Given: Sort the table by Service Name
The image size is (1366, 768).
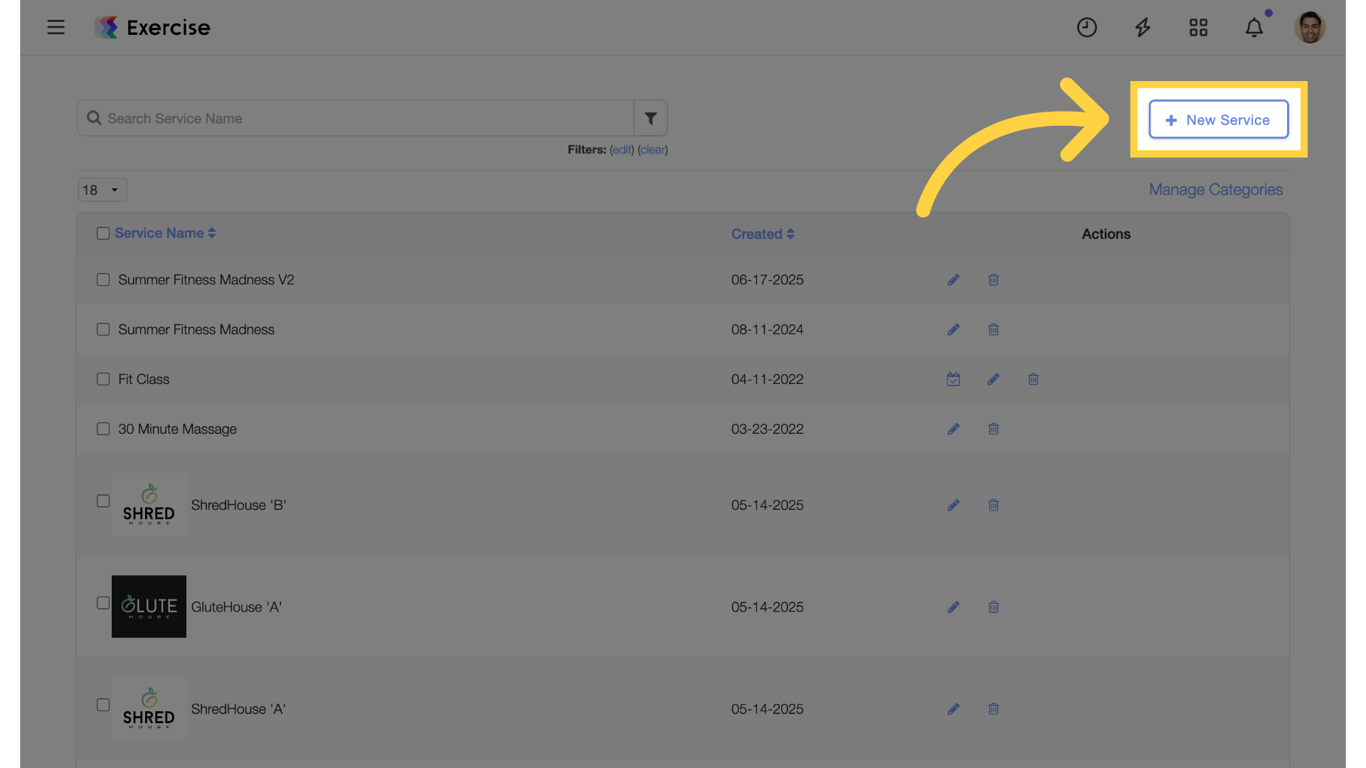Looking at the screenshot, I should pos(165,233).
